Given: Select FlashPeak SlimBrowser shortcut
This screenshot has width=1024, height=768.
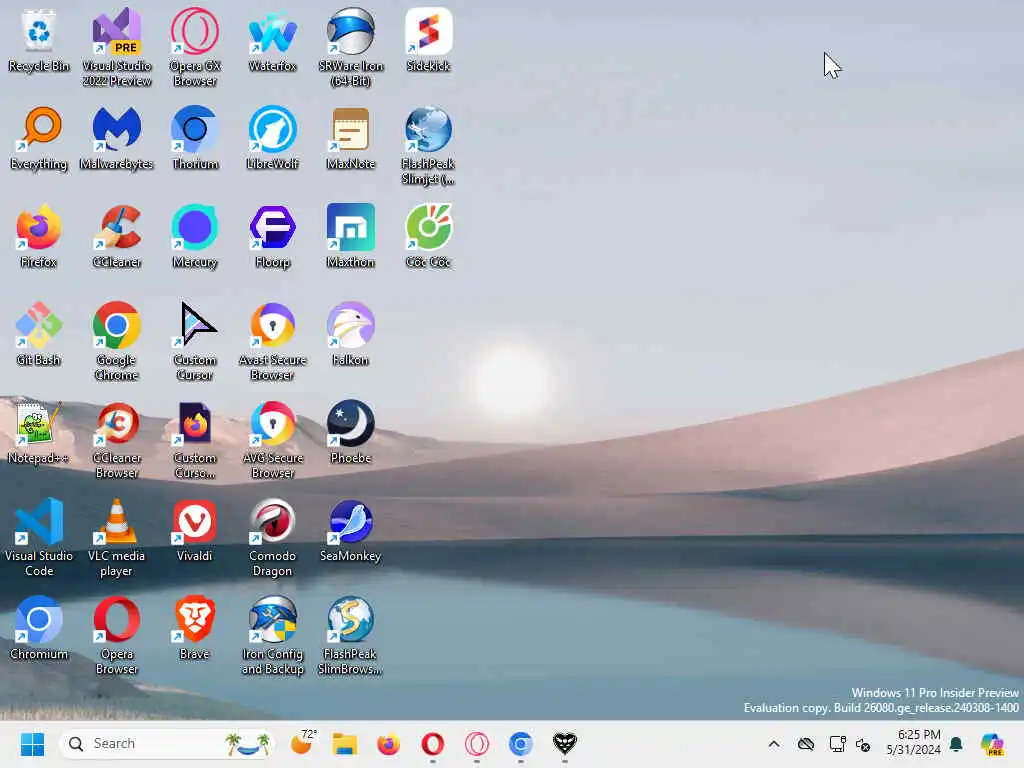Looking at the screenshot, I should pos(351,635).
